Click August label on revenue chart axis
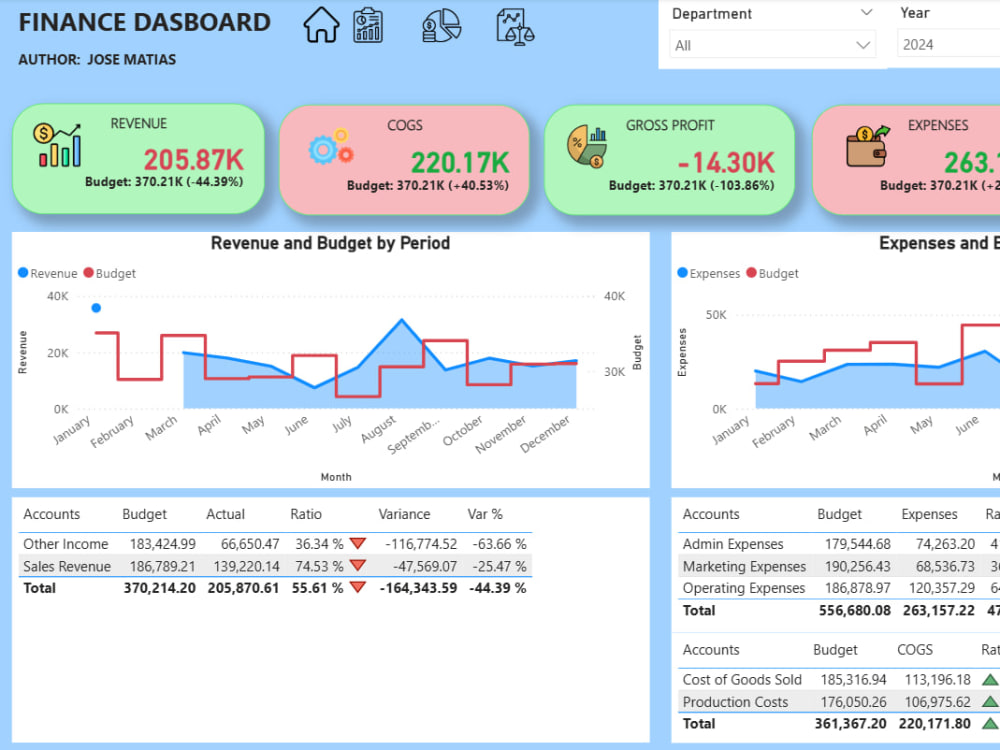The height and width of the screenshot is (750, 1000). click(378, 429)
